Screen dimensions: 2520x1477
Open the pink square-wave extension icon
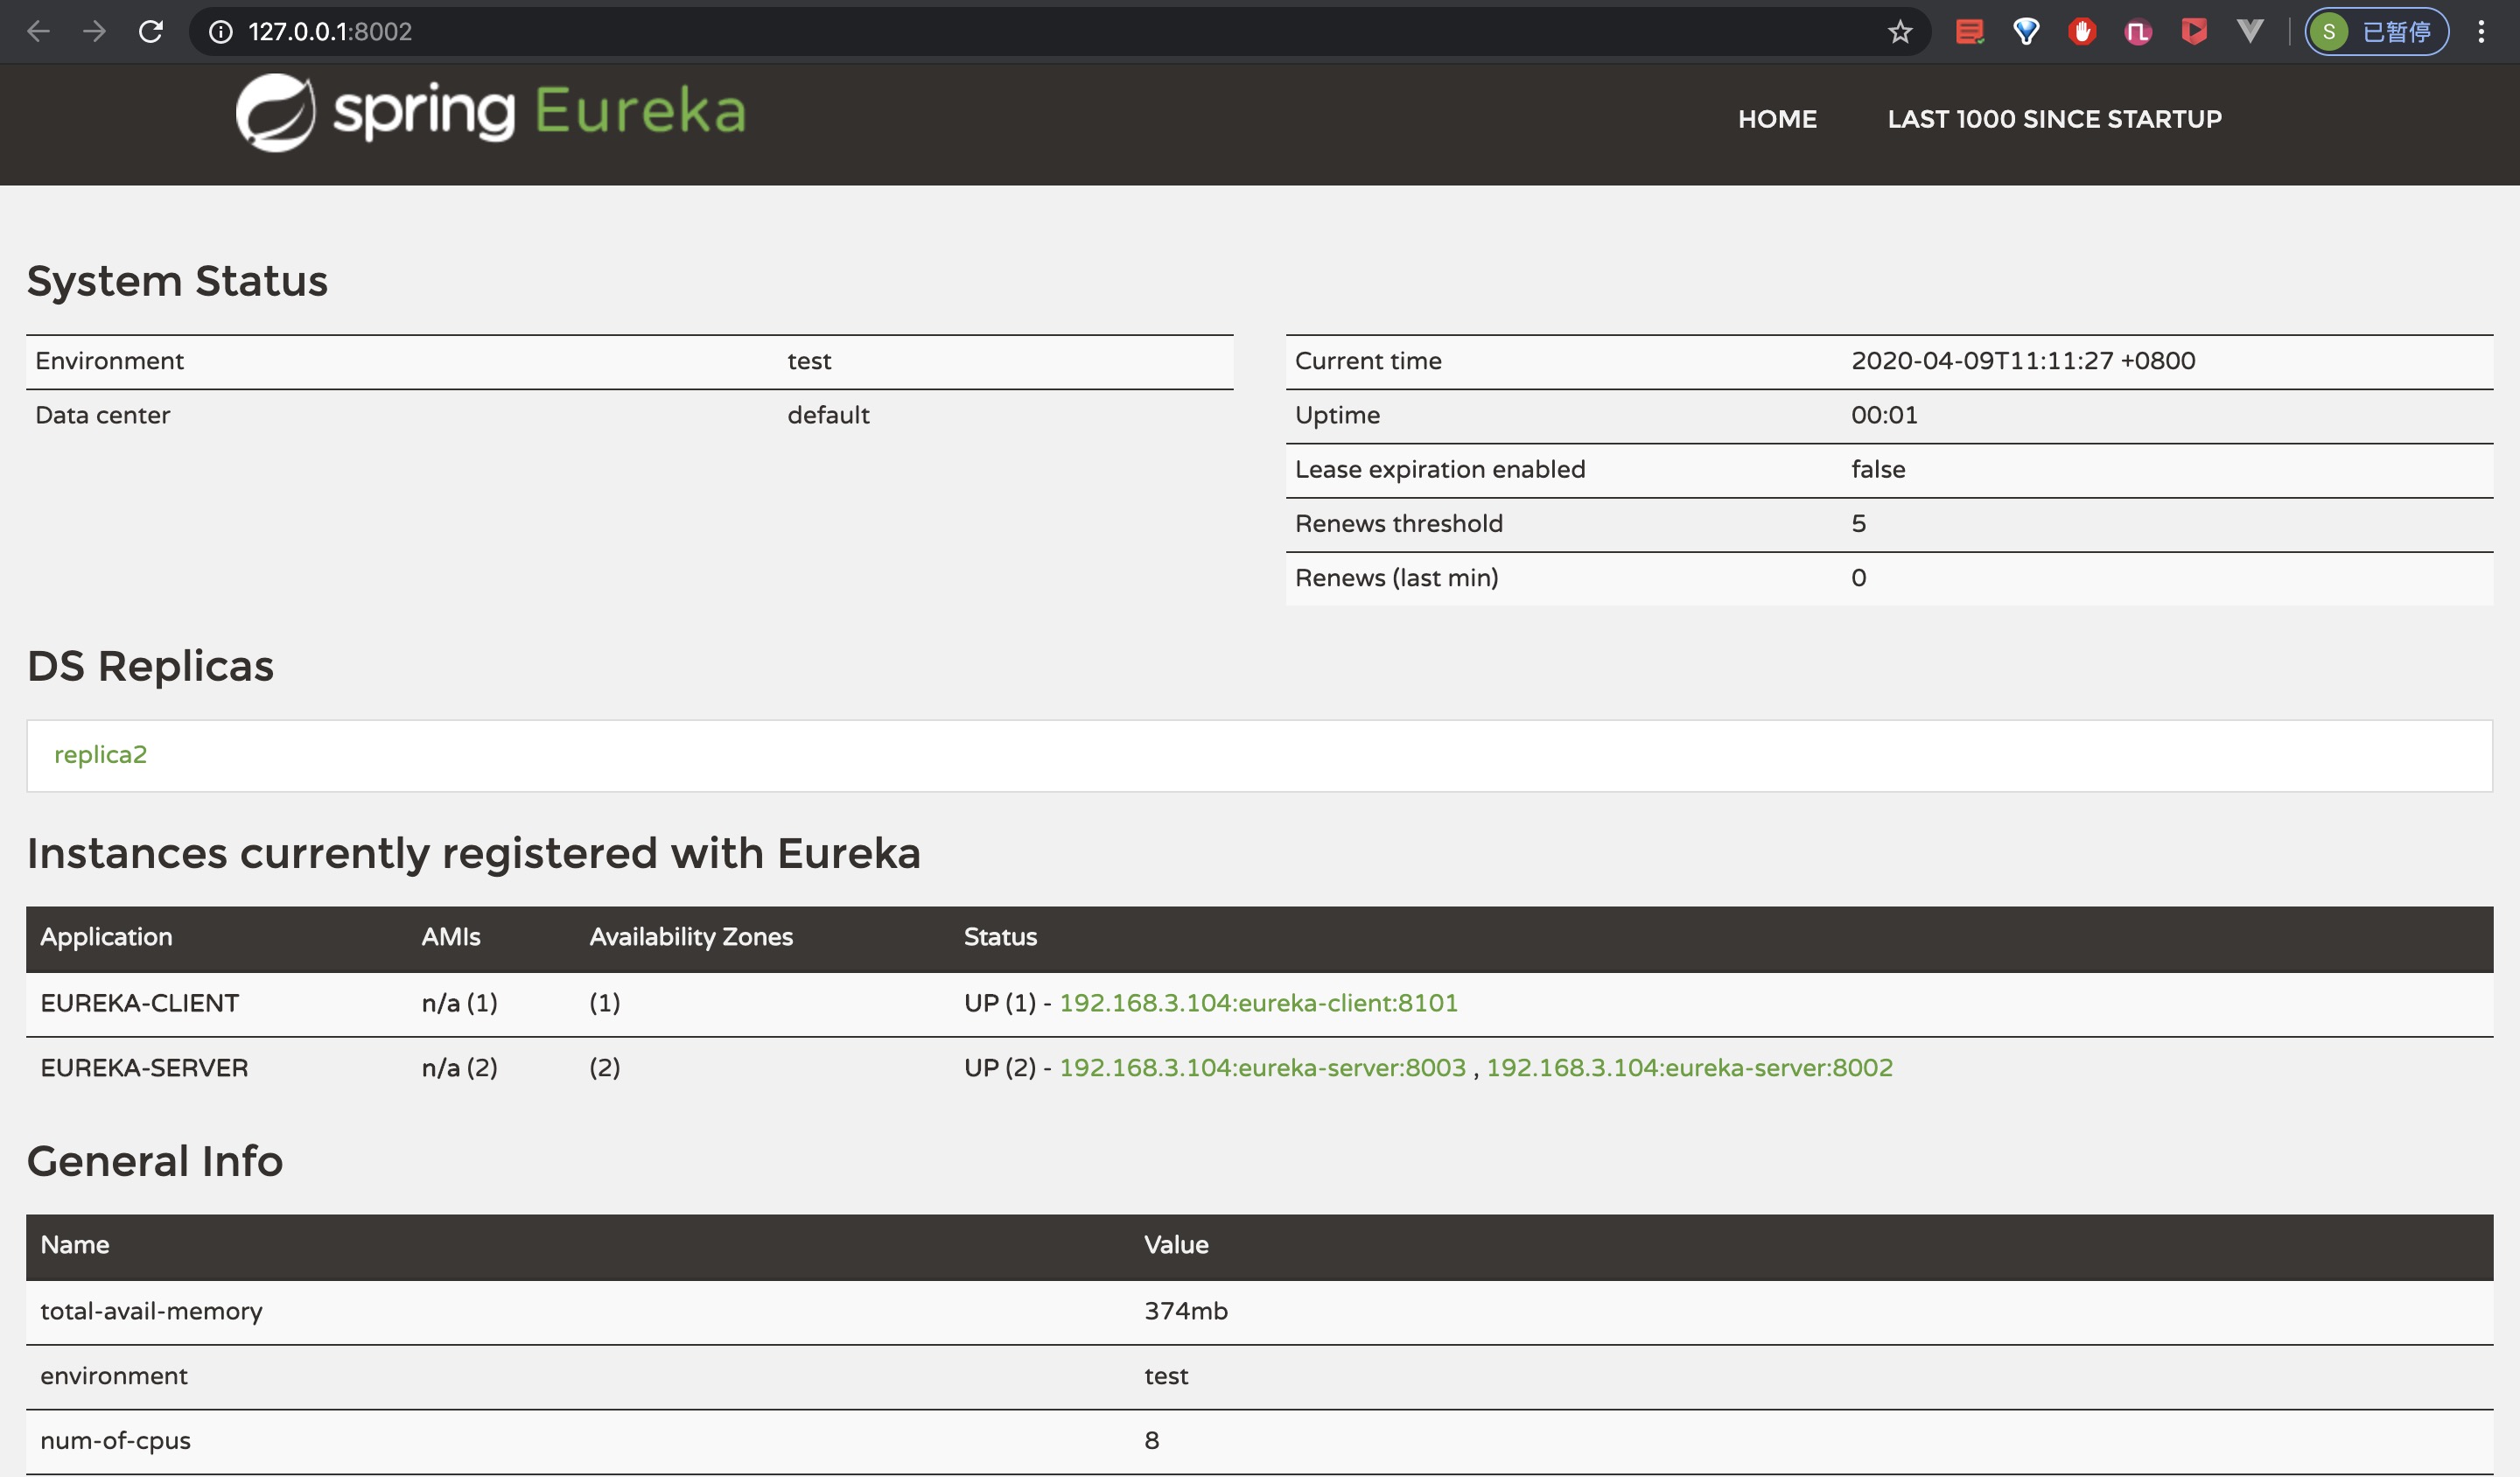point(2138,32)
